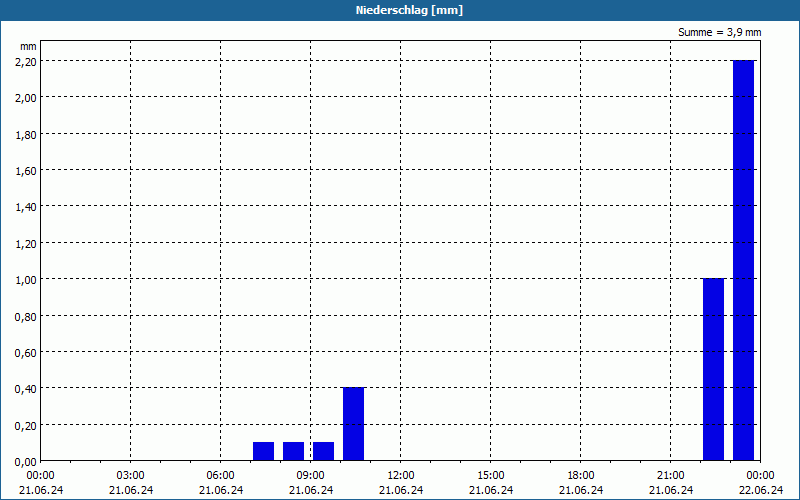Click the 1,00 y-axis label
This screenshot has height=500, width=800.
[26, 280]
